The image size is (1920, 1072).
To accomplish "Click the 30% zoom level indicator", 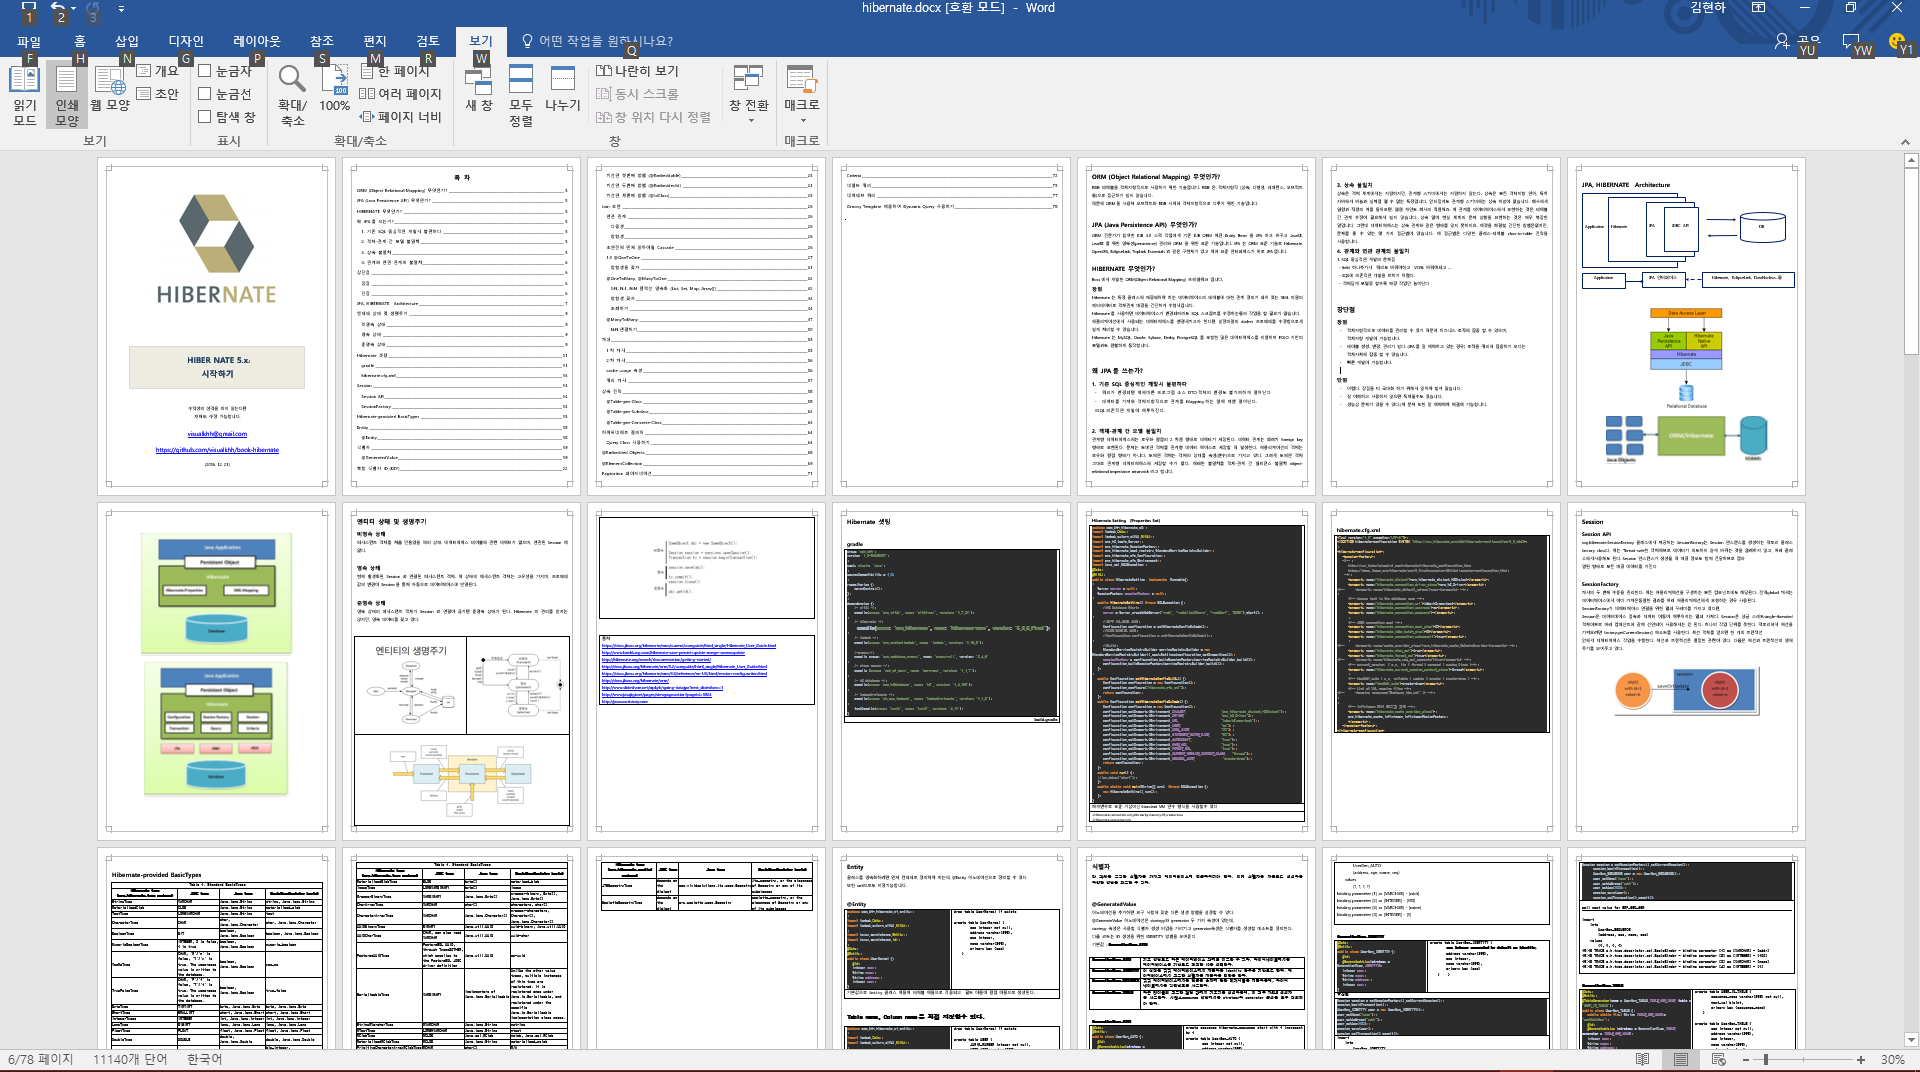I will (x=1892, y=1059).
